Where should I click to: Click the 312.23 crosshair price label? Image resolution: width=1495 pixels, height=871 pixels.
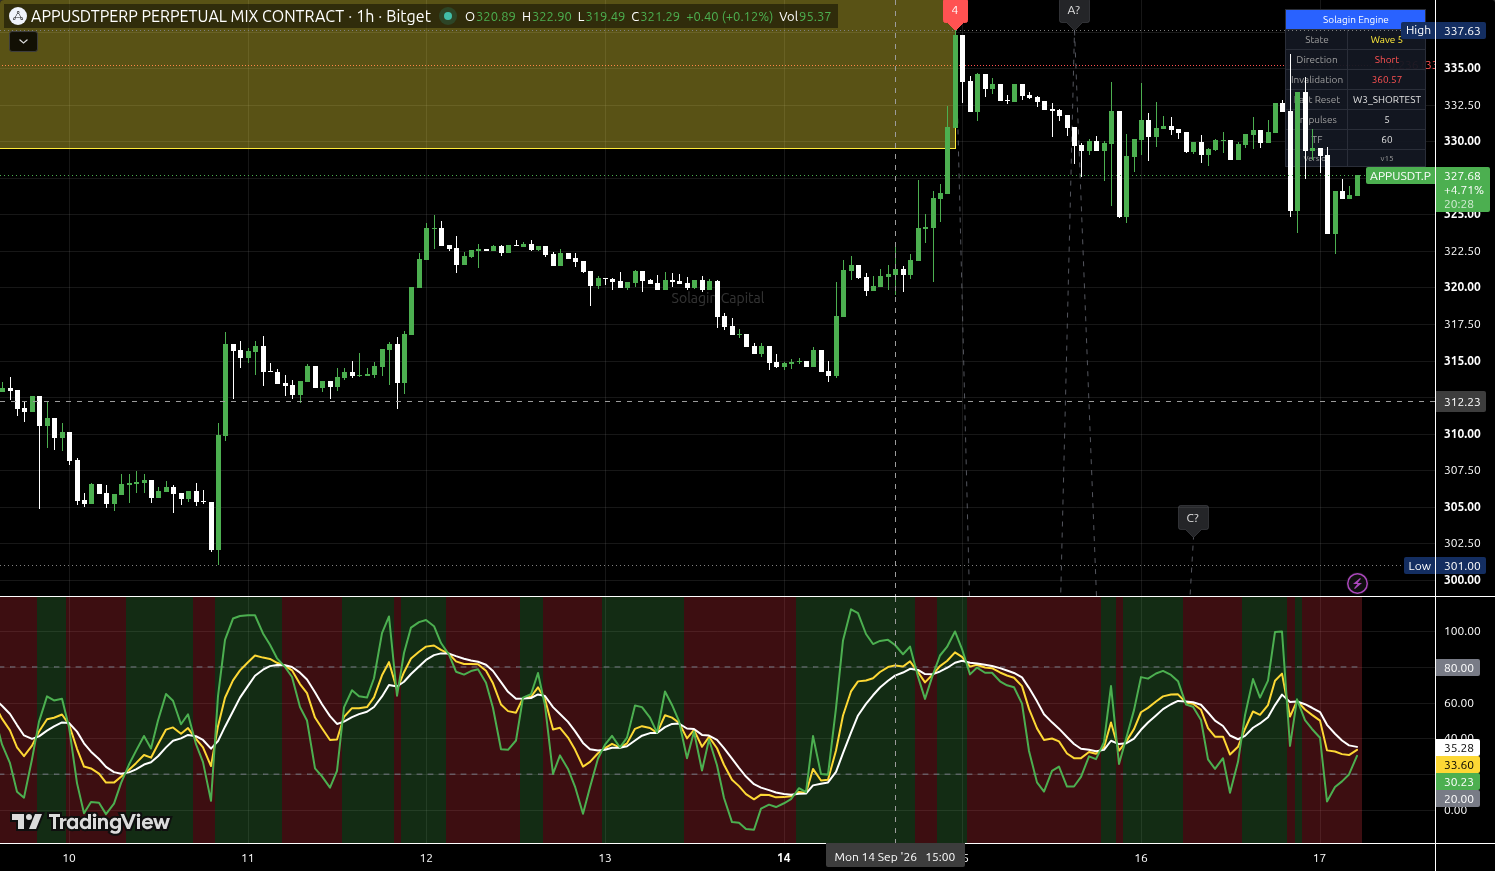[x=1461, y=402]
